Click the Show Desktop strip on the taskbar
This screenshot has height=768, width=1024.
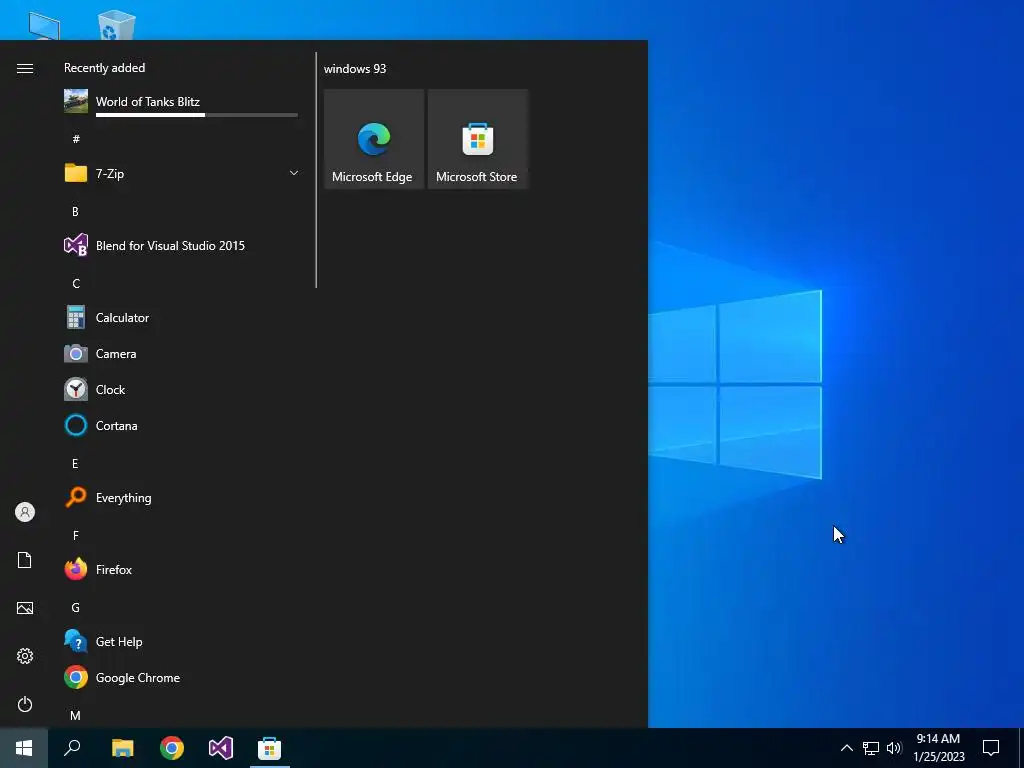point(1021,748)
